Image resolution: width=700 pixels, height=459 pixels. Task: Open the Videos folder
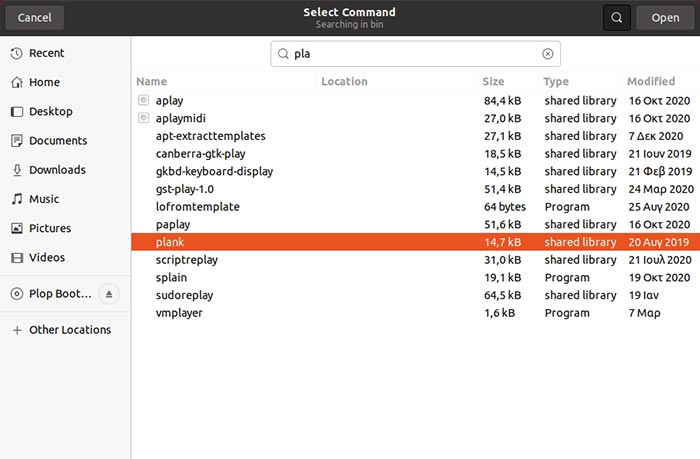[x=65, y=258]
